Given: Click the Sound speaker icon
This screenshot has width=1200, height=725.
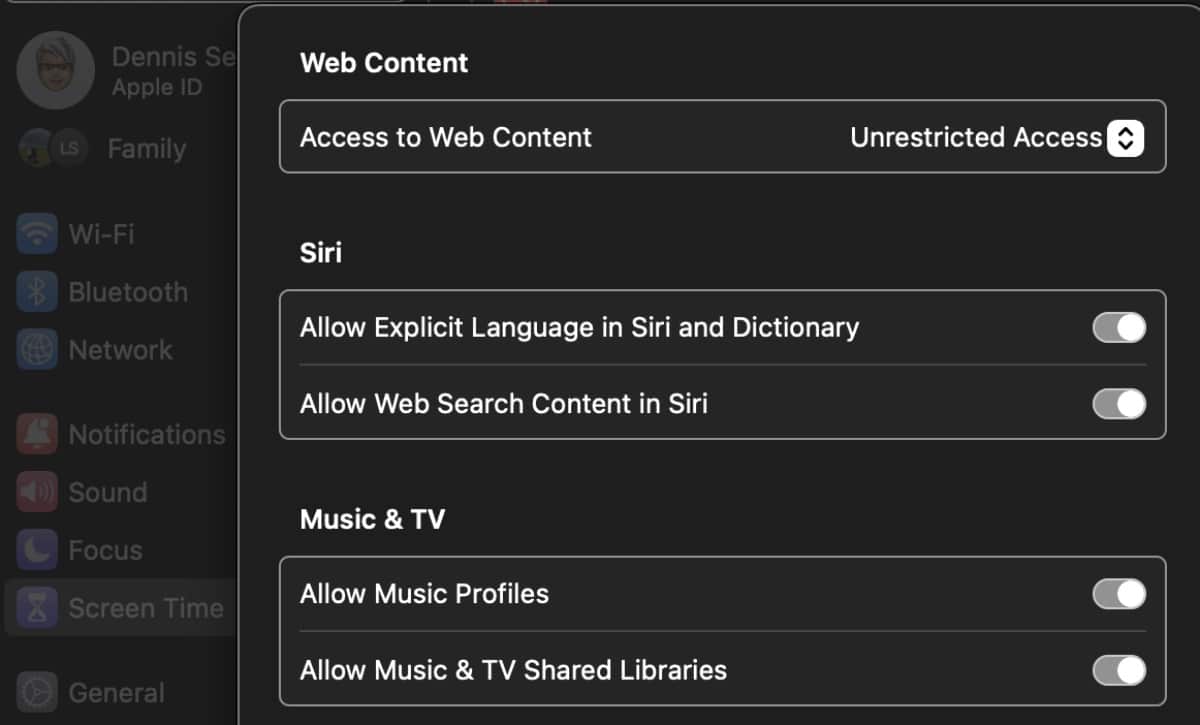Looking at the screenshot, I should [37, 492].
